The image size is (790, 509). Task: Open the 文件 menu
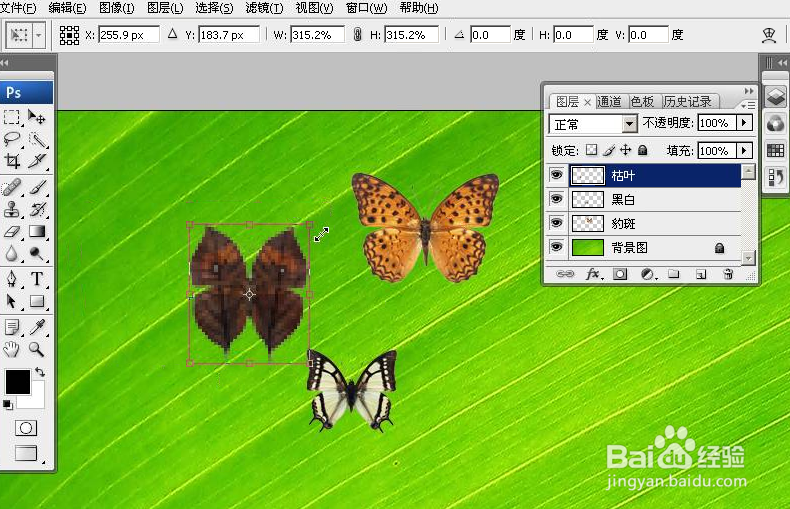tap(18, 8)
